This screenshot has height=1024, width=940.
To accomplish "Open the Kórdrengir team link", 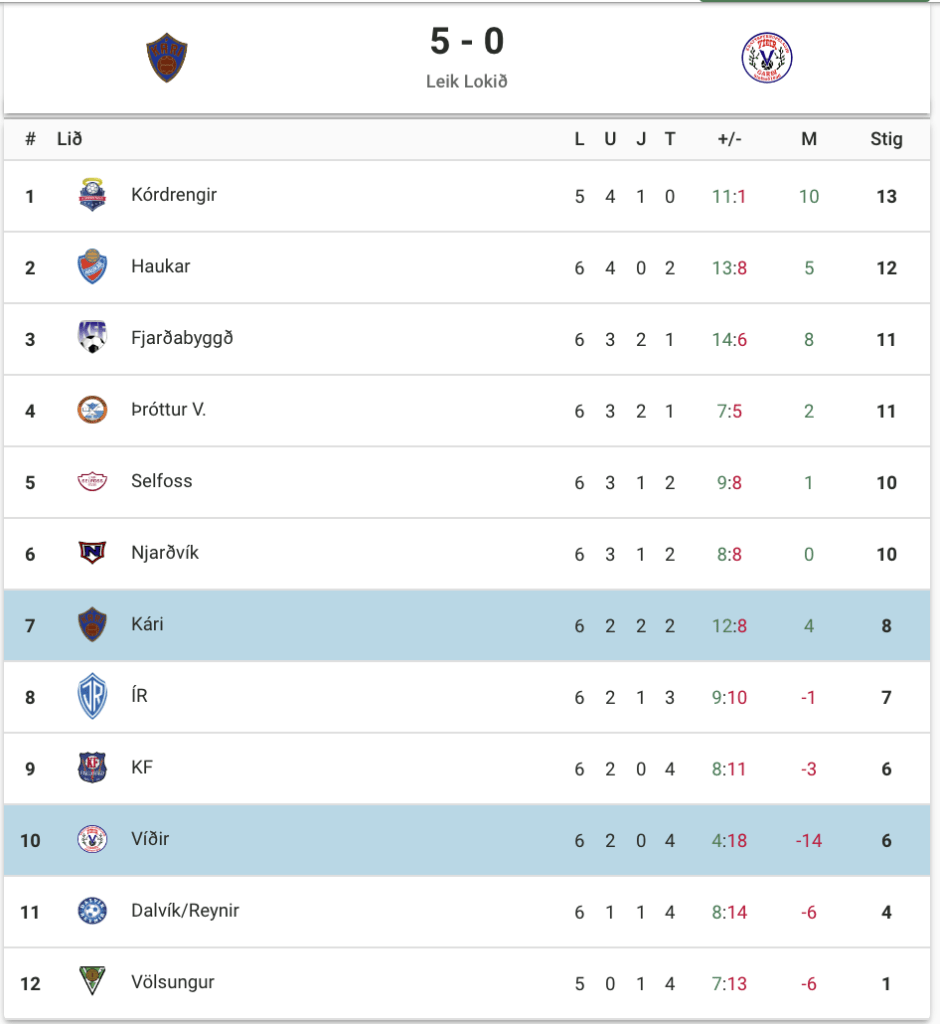I will 174,195.
